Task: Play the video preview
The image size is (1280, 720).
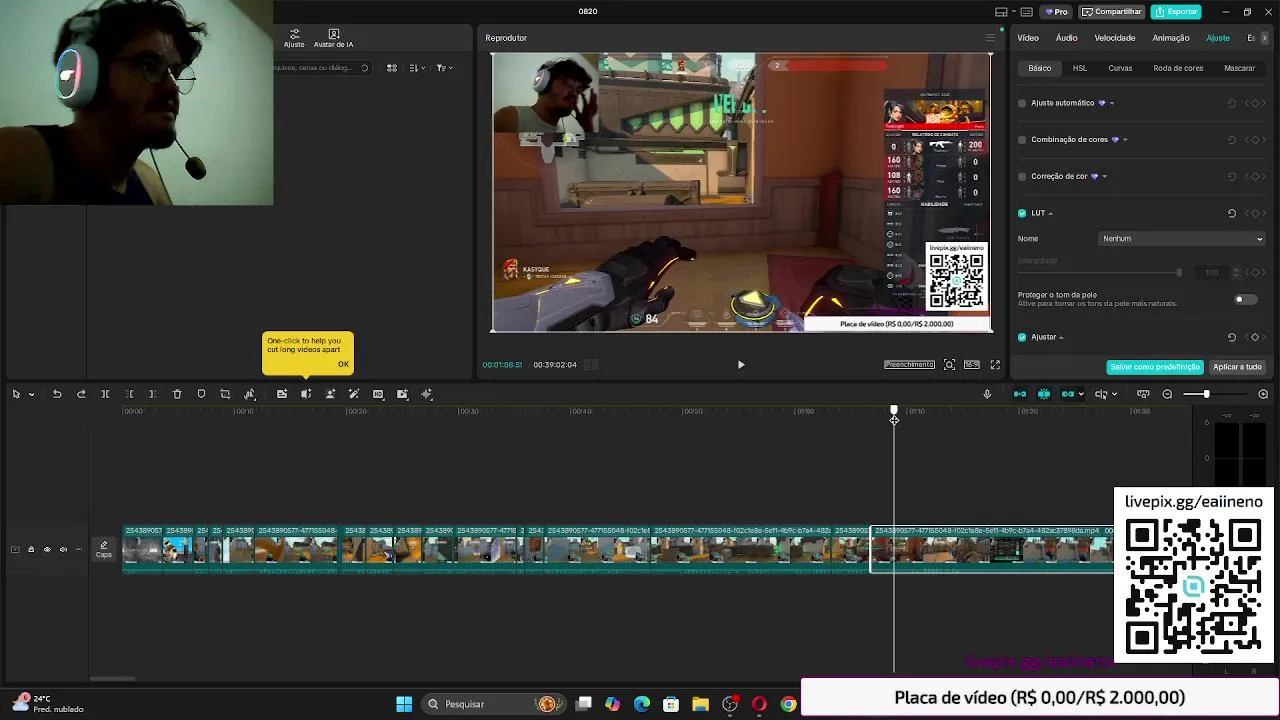Action: coord(741,365)
